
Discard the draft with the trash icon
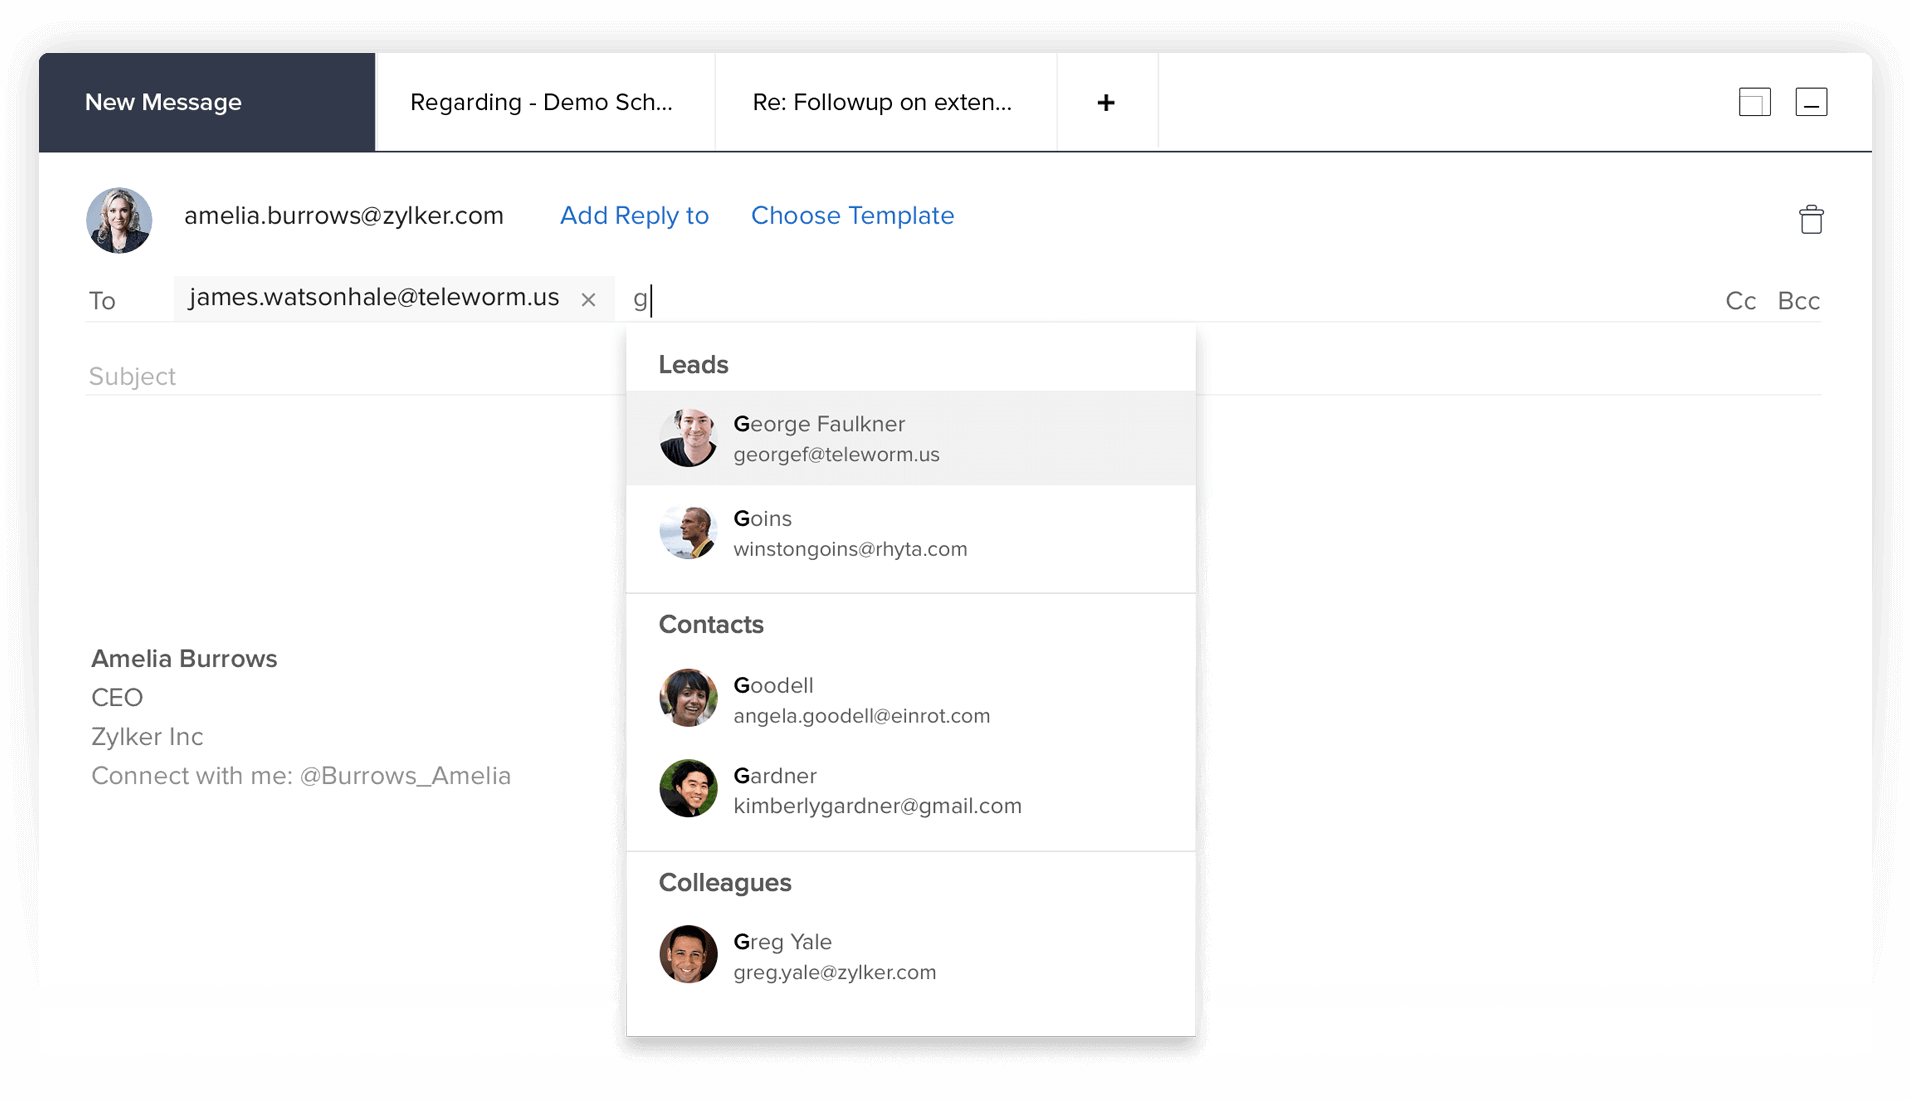pos(1811,219)
